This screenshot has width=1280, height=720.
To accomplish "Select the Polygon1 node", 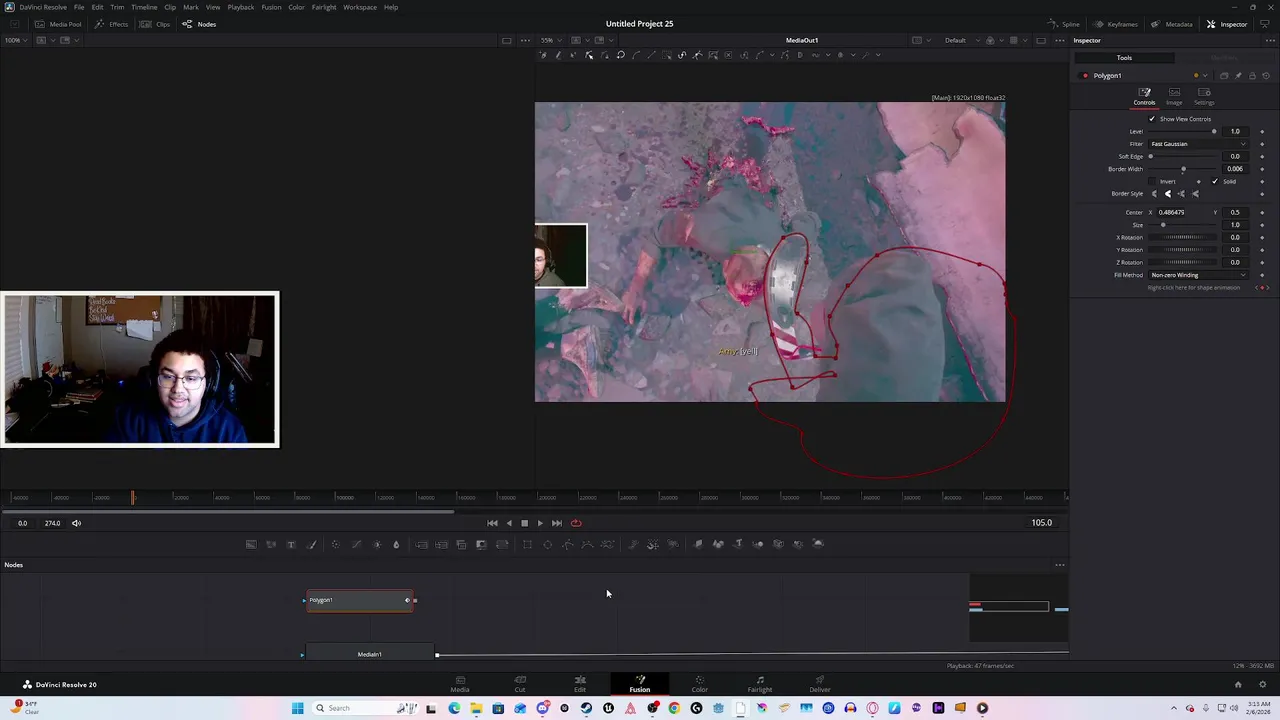I will click(x=358, y=600).
